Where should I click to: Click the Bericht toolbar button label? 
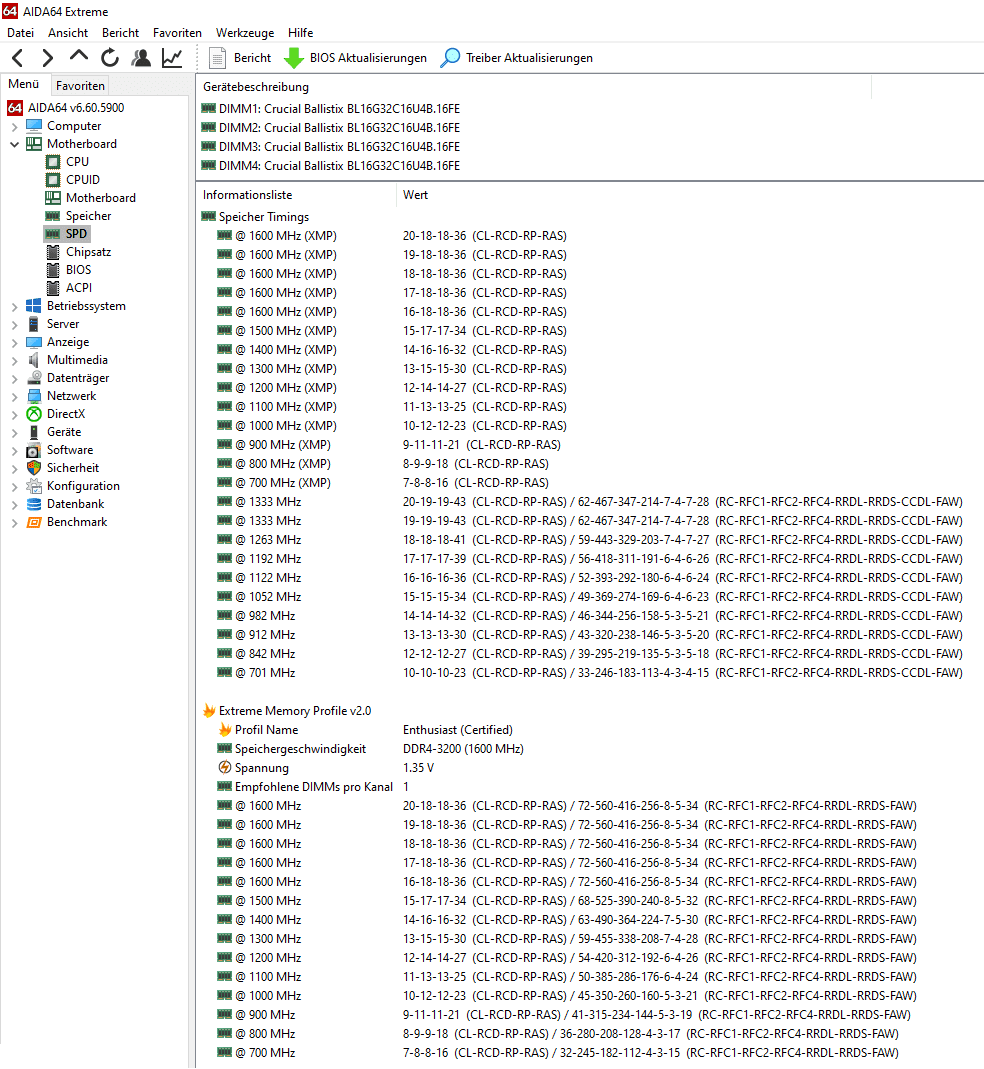click(x=252, y=58)
